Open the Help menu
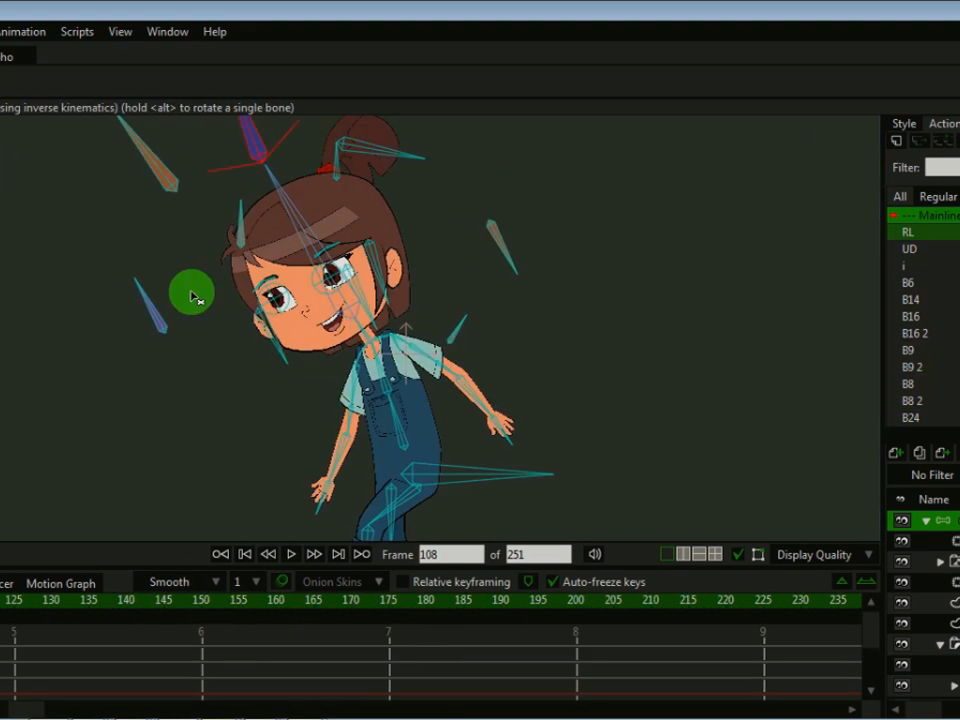 [215, 32]
